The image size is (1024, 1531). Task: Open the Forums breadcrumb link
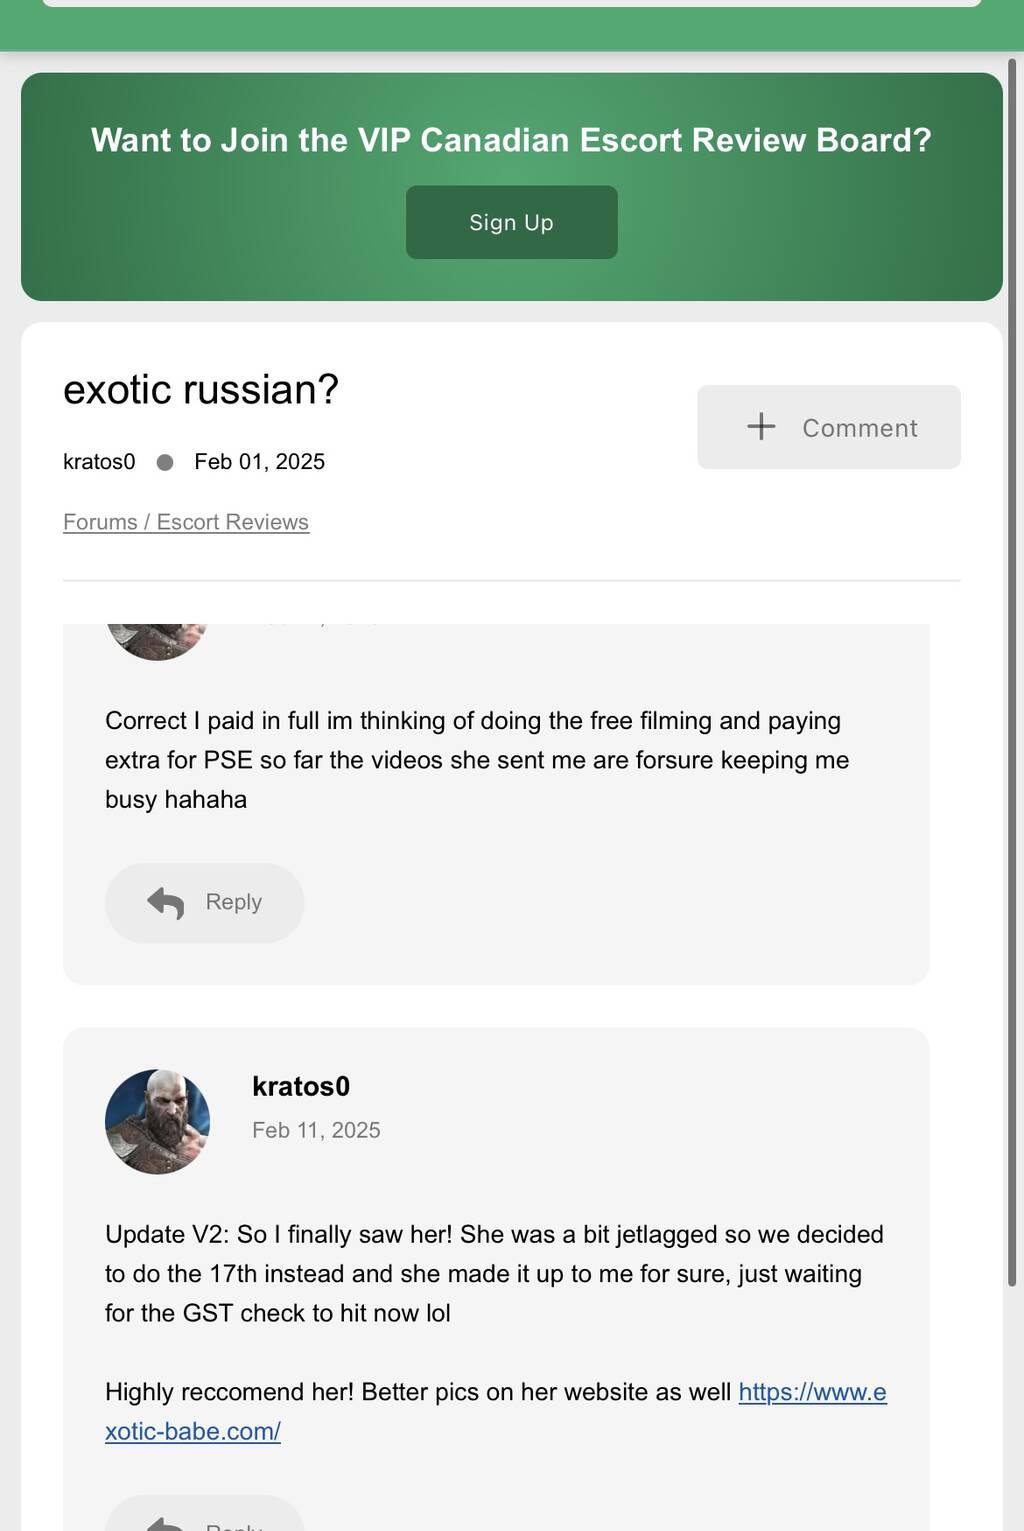pyautogui.click(x=100, y=522)
